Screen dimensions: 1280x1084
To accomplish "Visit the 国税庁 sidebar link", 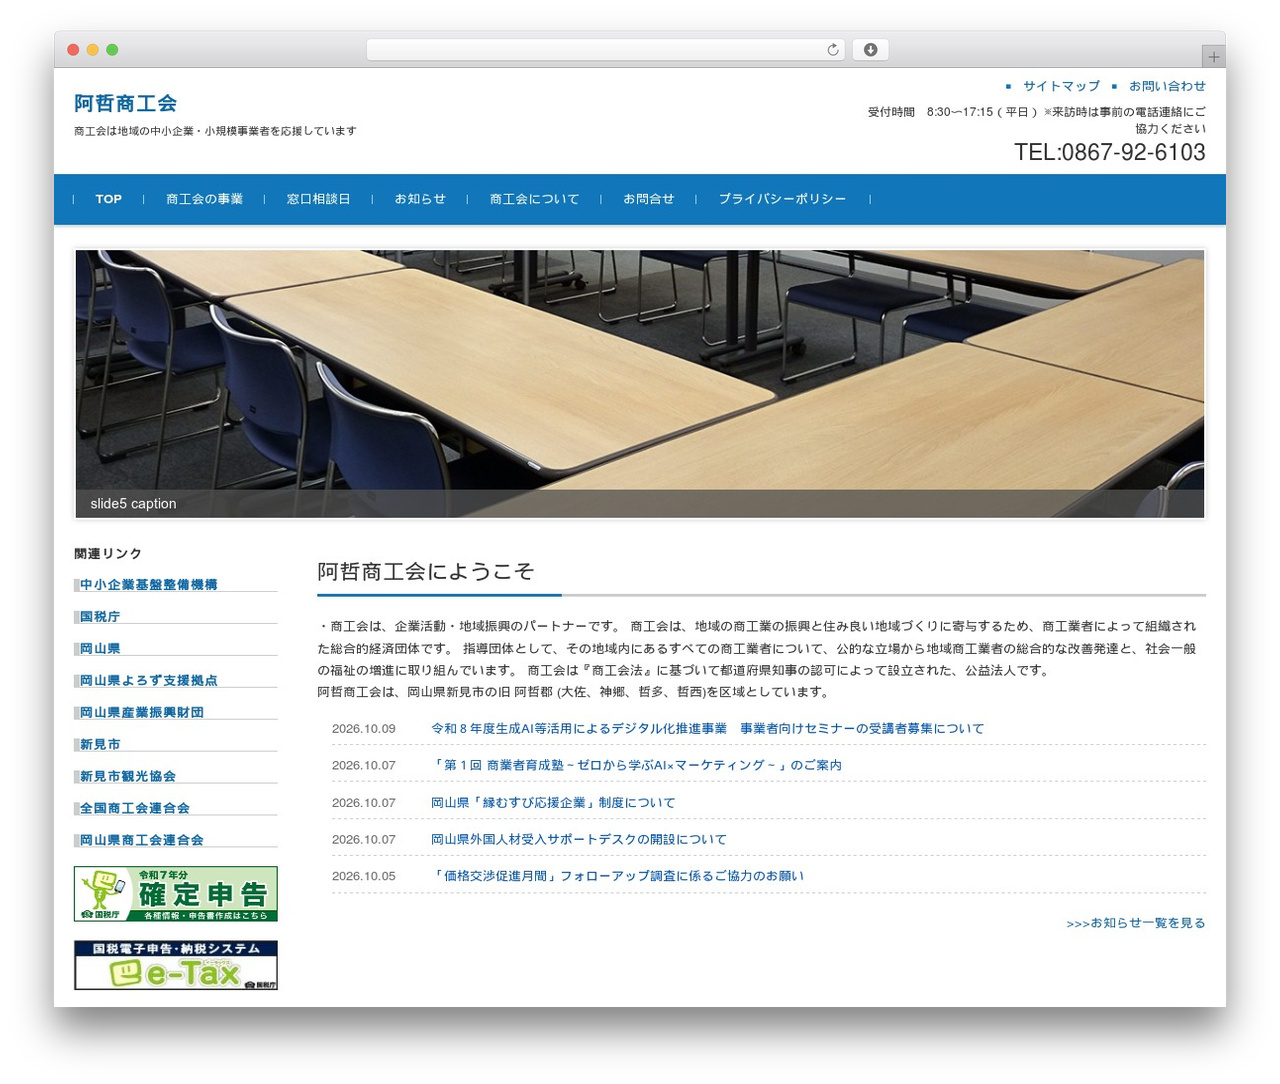I will 100,617.
